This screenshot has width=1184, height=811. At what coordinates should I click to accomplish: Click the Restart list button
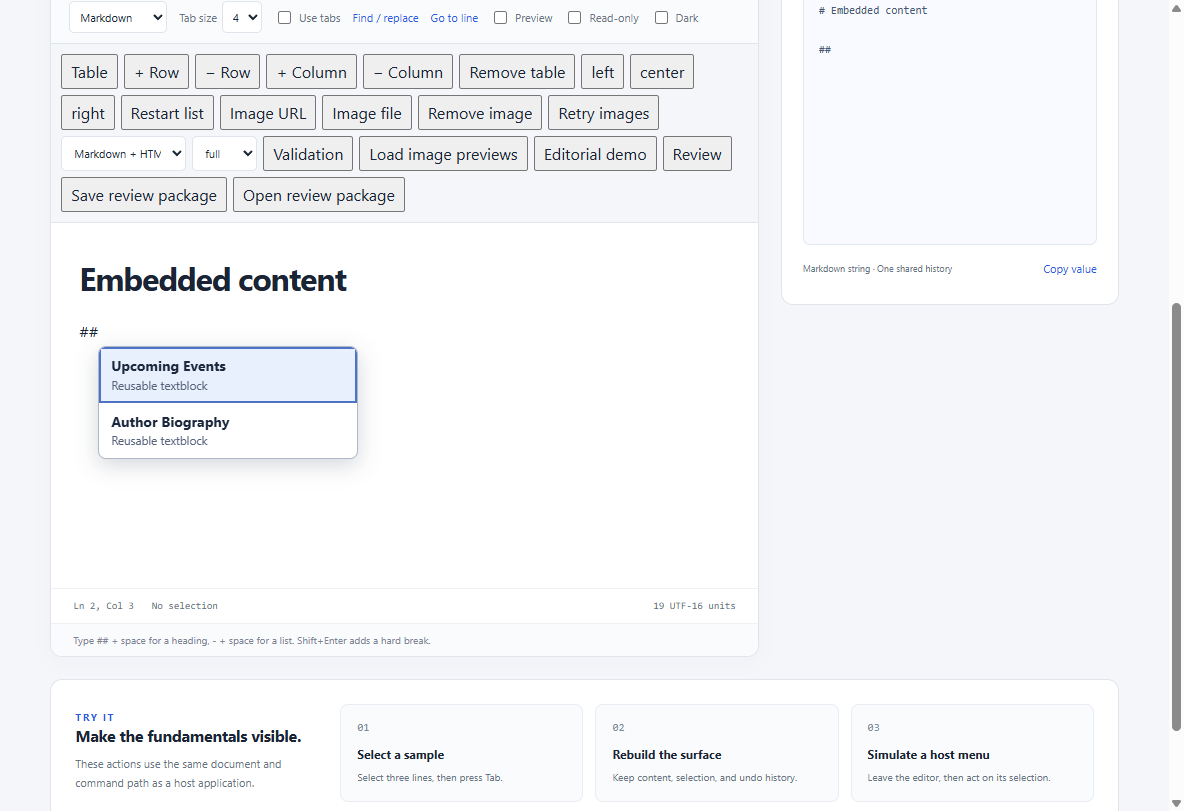coord(167,113)
